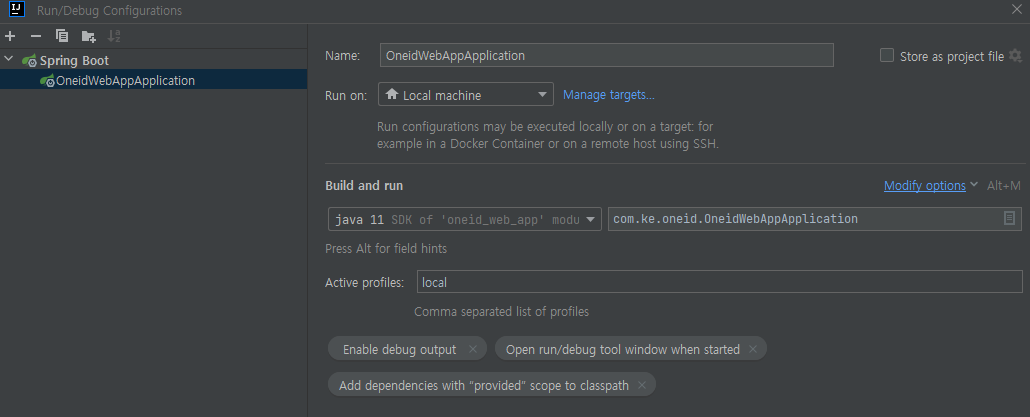1030x417 pixels.
Task: Open the Run on Local machine dropdown
Action: pos(466,95)
